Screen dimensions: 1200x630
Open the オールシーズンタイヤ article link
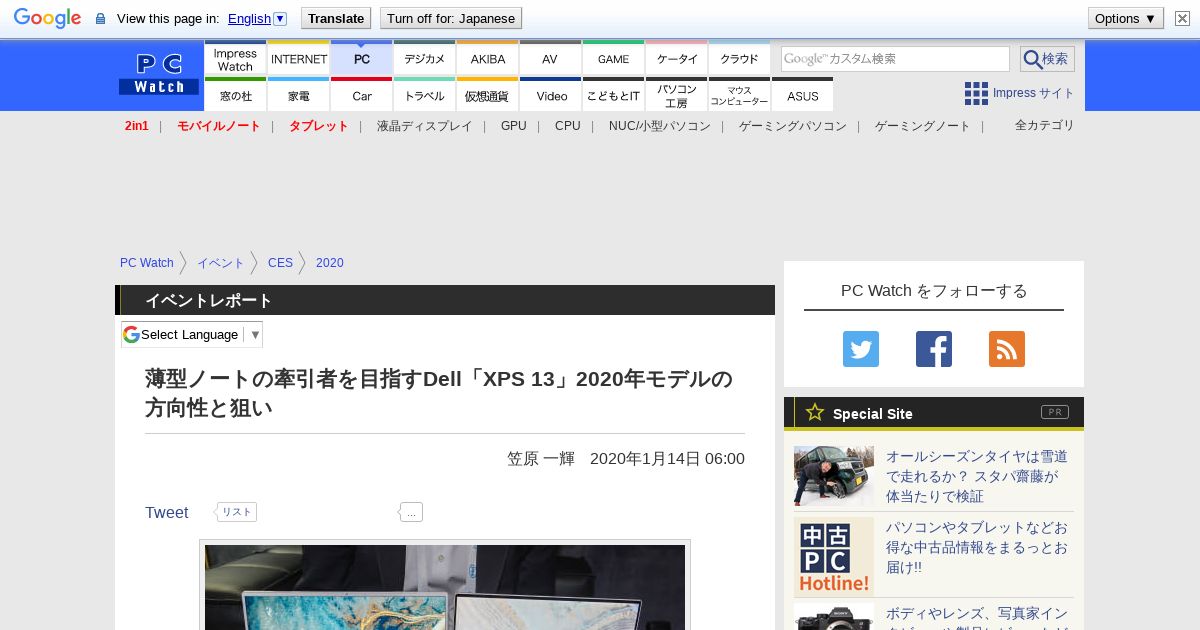(x=977, y=476)
